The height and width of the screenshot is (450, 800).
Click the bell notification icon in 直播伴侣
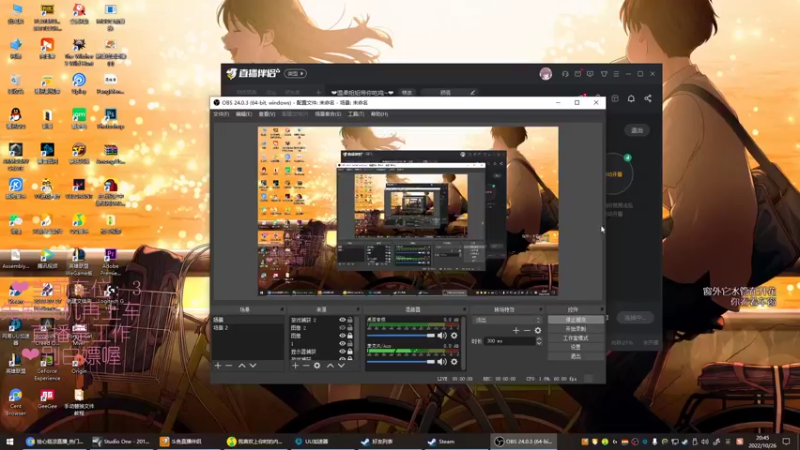[631, 98]
